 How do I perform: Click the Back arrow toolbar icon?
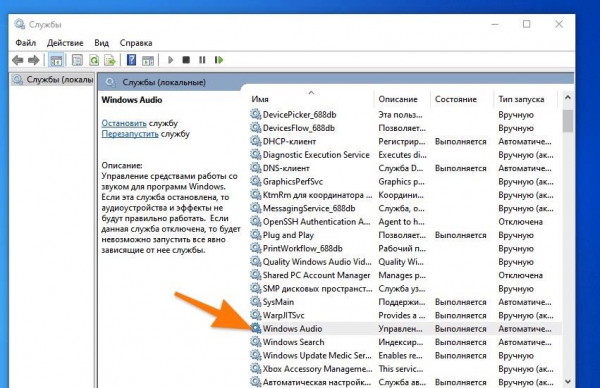pyautogui.click(x=18, y=60)
